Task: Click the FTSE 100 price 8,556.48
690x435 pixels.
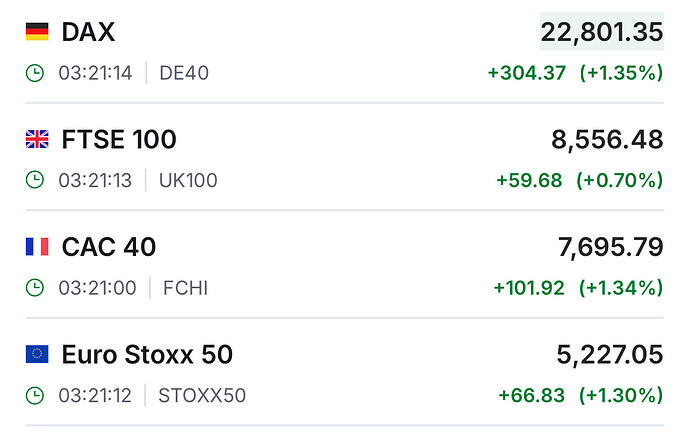Action: (x=607, y=139)
